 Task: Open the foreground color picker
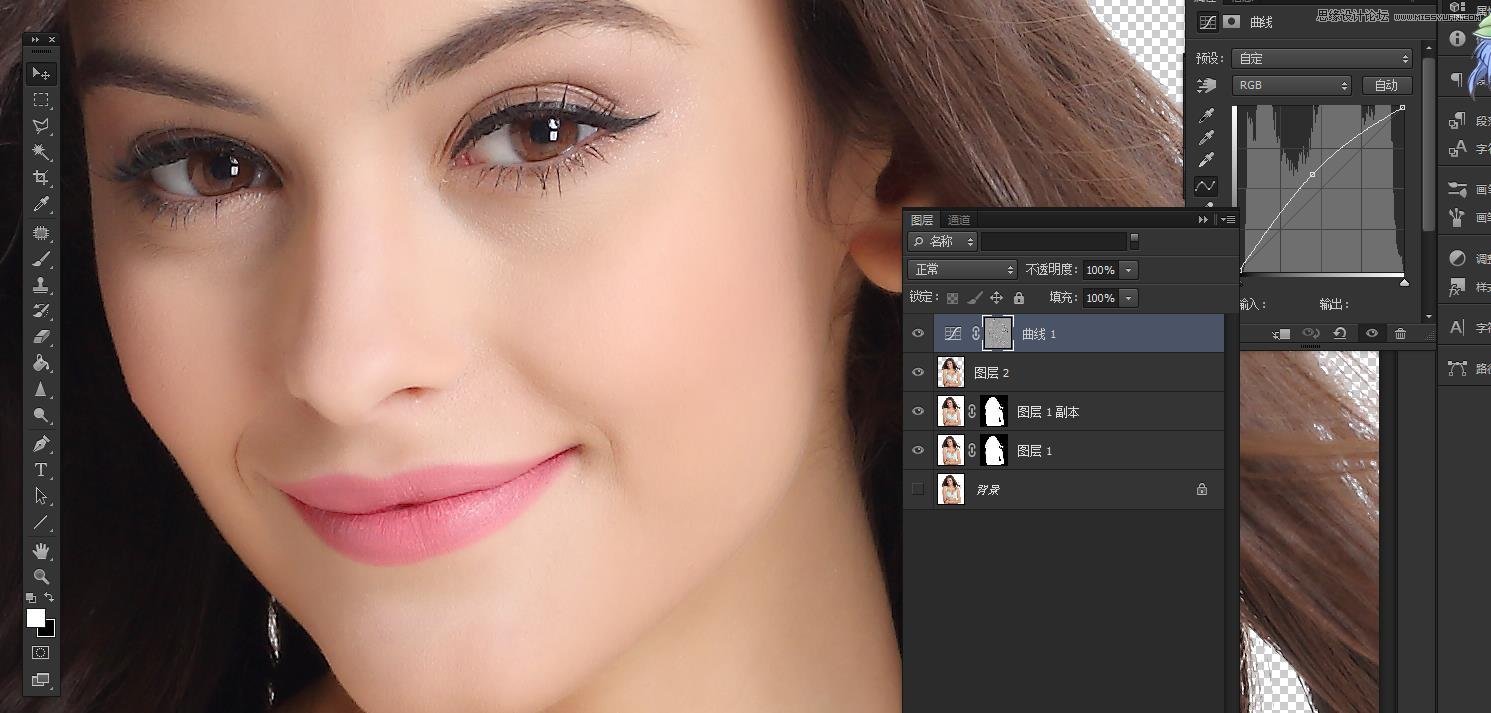click(36, 618)
